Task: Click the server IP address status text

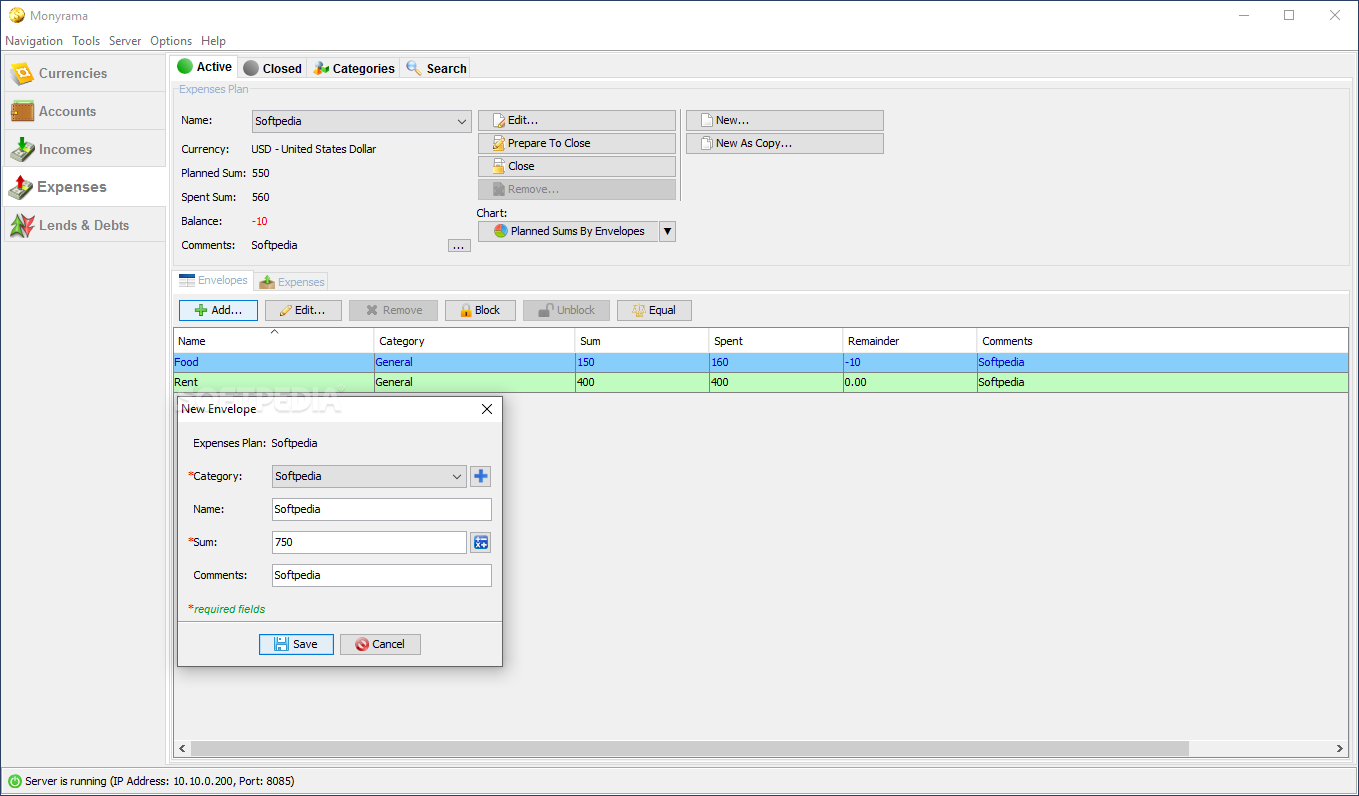Action: coord(160,781)
